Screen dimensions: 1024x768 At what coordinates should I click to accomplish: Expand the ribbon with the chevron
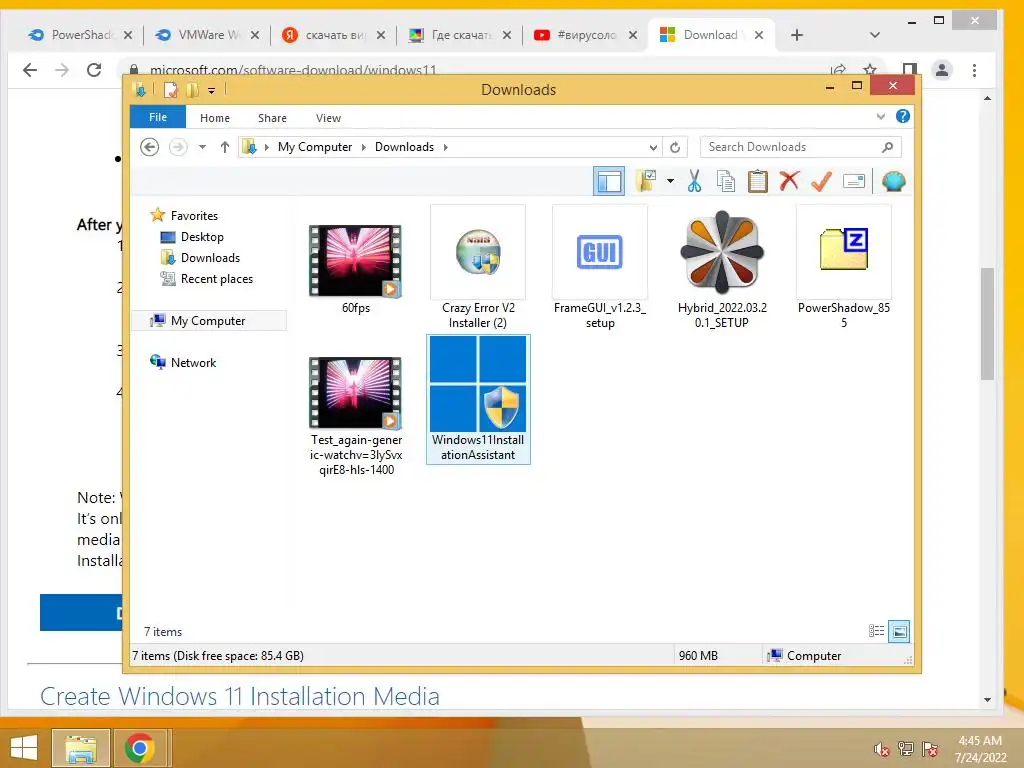coord(880,117)
